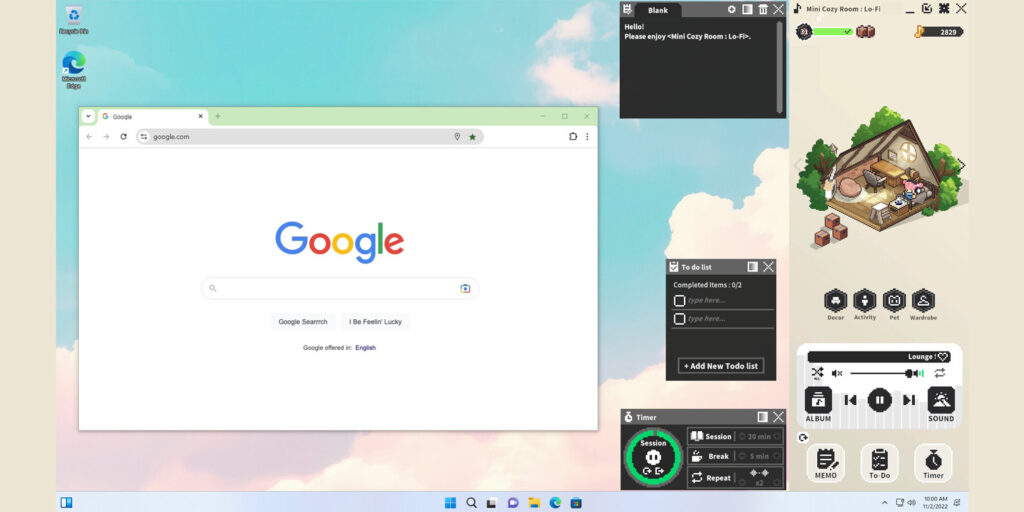Open the Wardrobe icon
This screenshot has width=1024, height=512.
(x=923, y=300)
